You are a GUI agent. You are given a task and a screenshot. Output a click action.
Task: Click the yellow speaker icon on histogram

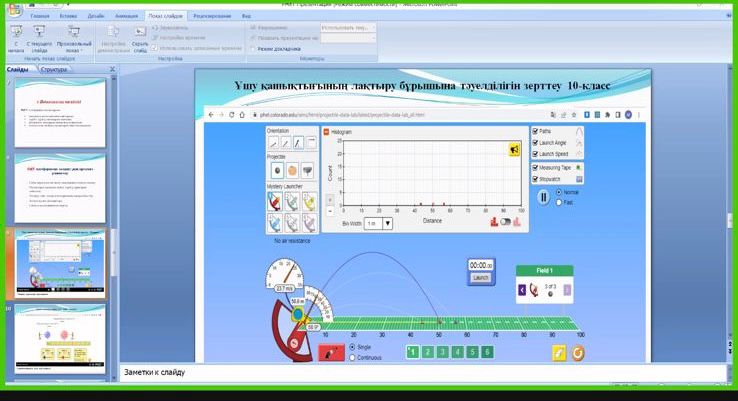(514, 149)
